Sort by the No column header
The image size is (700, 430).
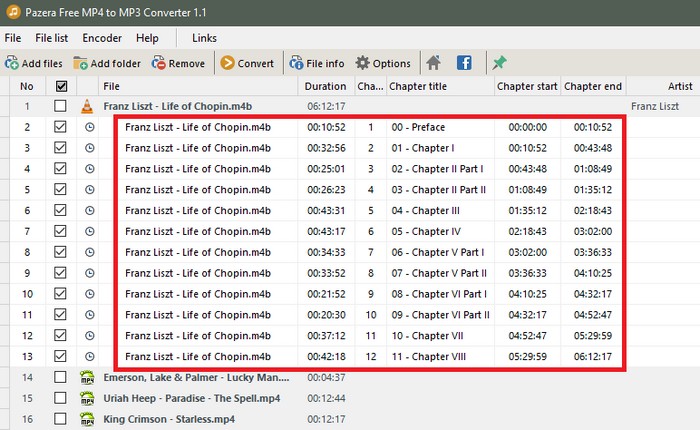click(x=27, y=86)
